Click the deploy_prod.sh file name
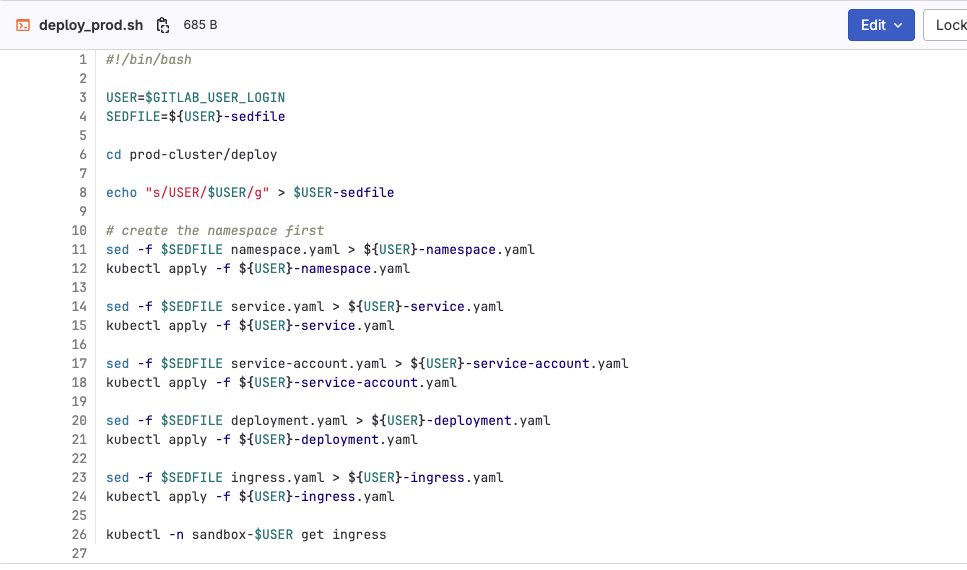Viewport: 967px width, 570px height. tap(91, 25)
